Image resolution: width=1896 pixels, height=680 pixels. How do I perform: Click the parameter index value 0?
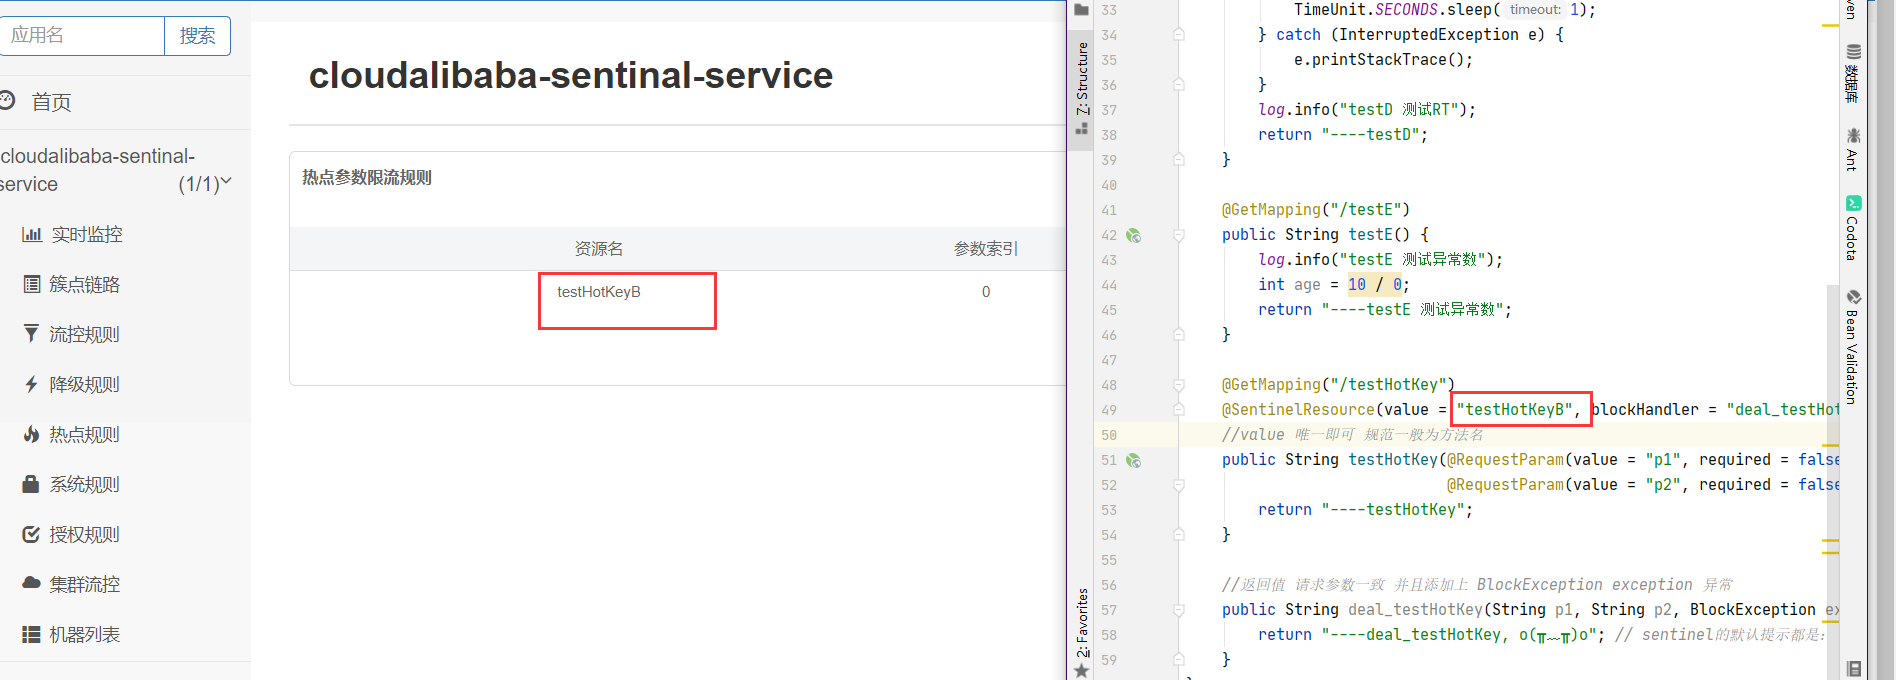tap(986, 292)
